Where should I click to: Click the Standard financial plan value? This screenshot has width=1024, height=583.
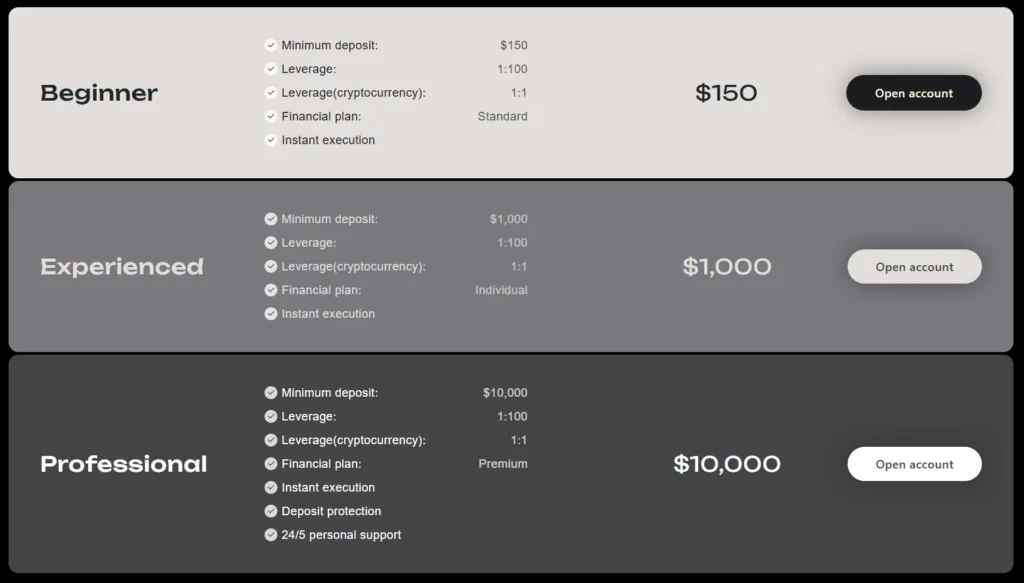point(502,116)
